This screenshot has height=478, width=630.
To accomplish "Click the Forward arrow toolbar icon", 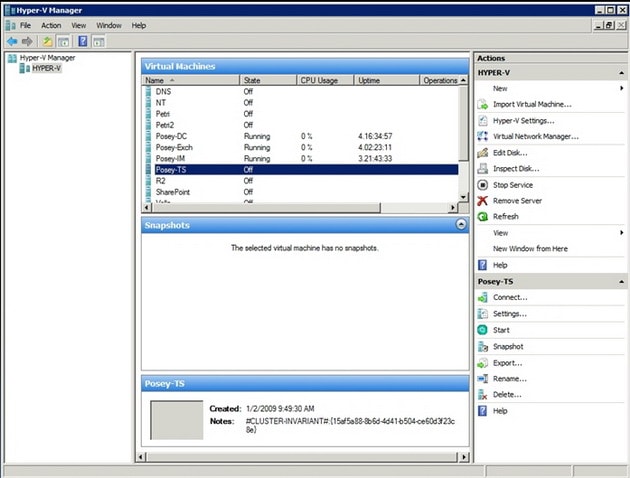I will click(x=27, y=41).
